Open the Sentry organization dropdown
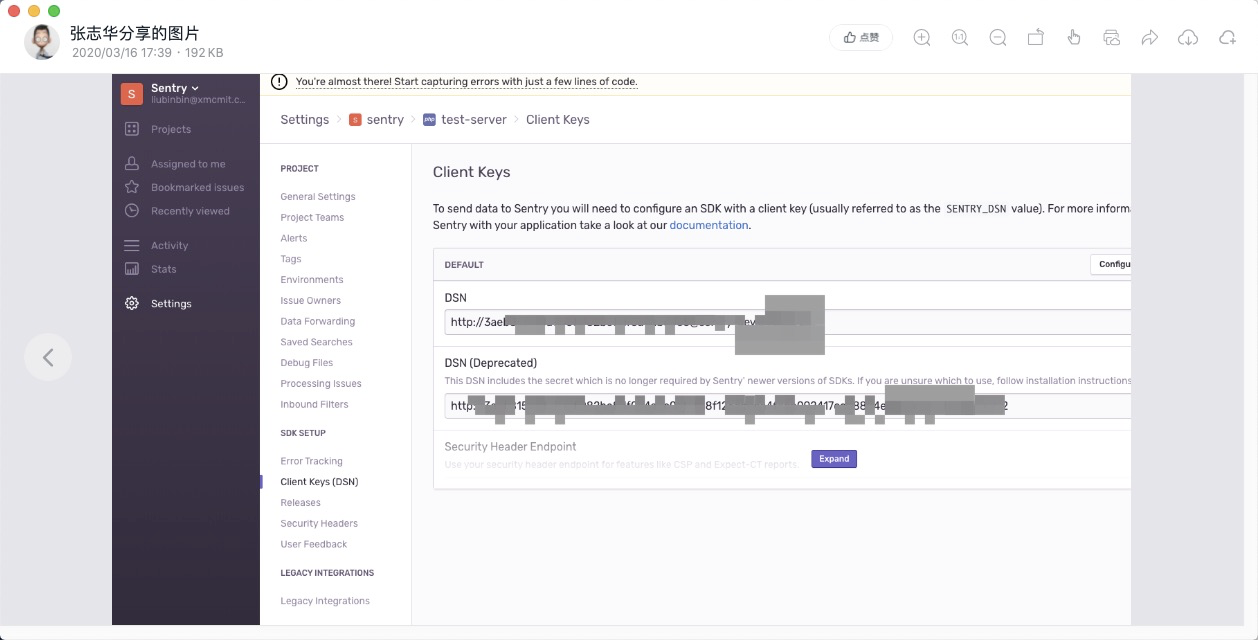The image size is (1258, 640). (x=175, y=88)
